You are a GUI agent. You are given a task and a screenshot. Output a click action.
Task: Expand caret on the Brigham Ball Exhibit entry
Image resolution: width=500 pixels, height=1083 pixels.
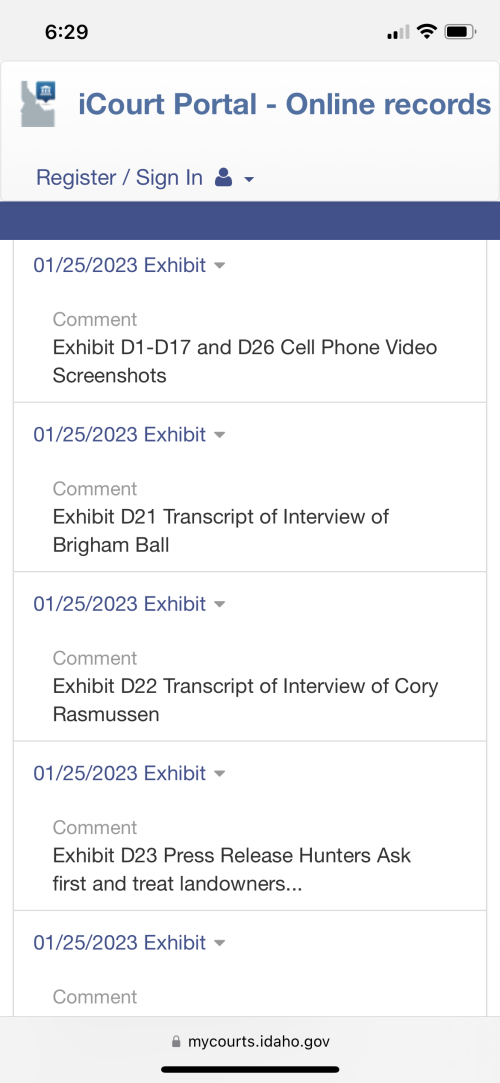(x=220, y=435)
